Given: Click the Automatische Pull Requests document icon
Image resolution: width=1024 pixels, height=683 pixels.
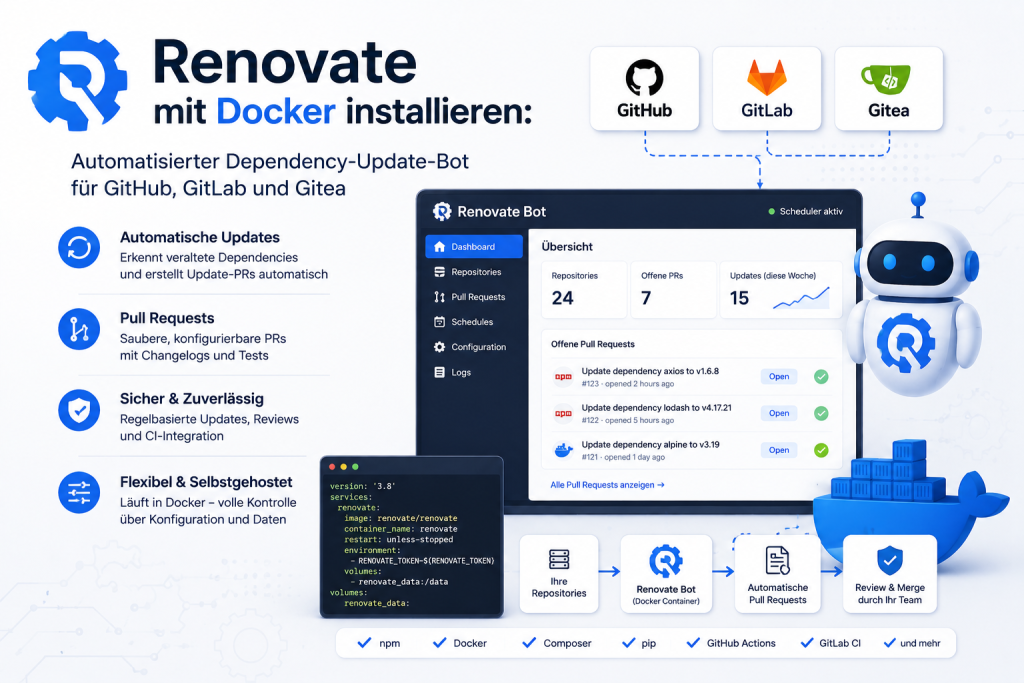Looking at the screenshot, I should 777,561.
